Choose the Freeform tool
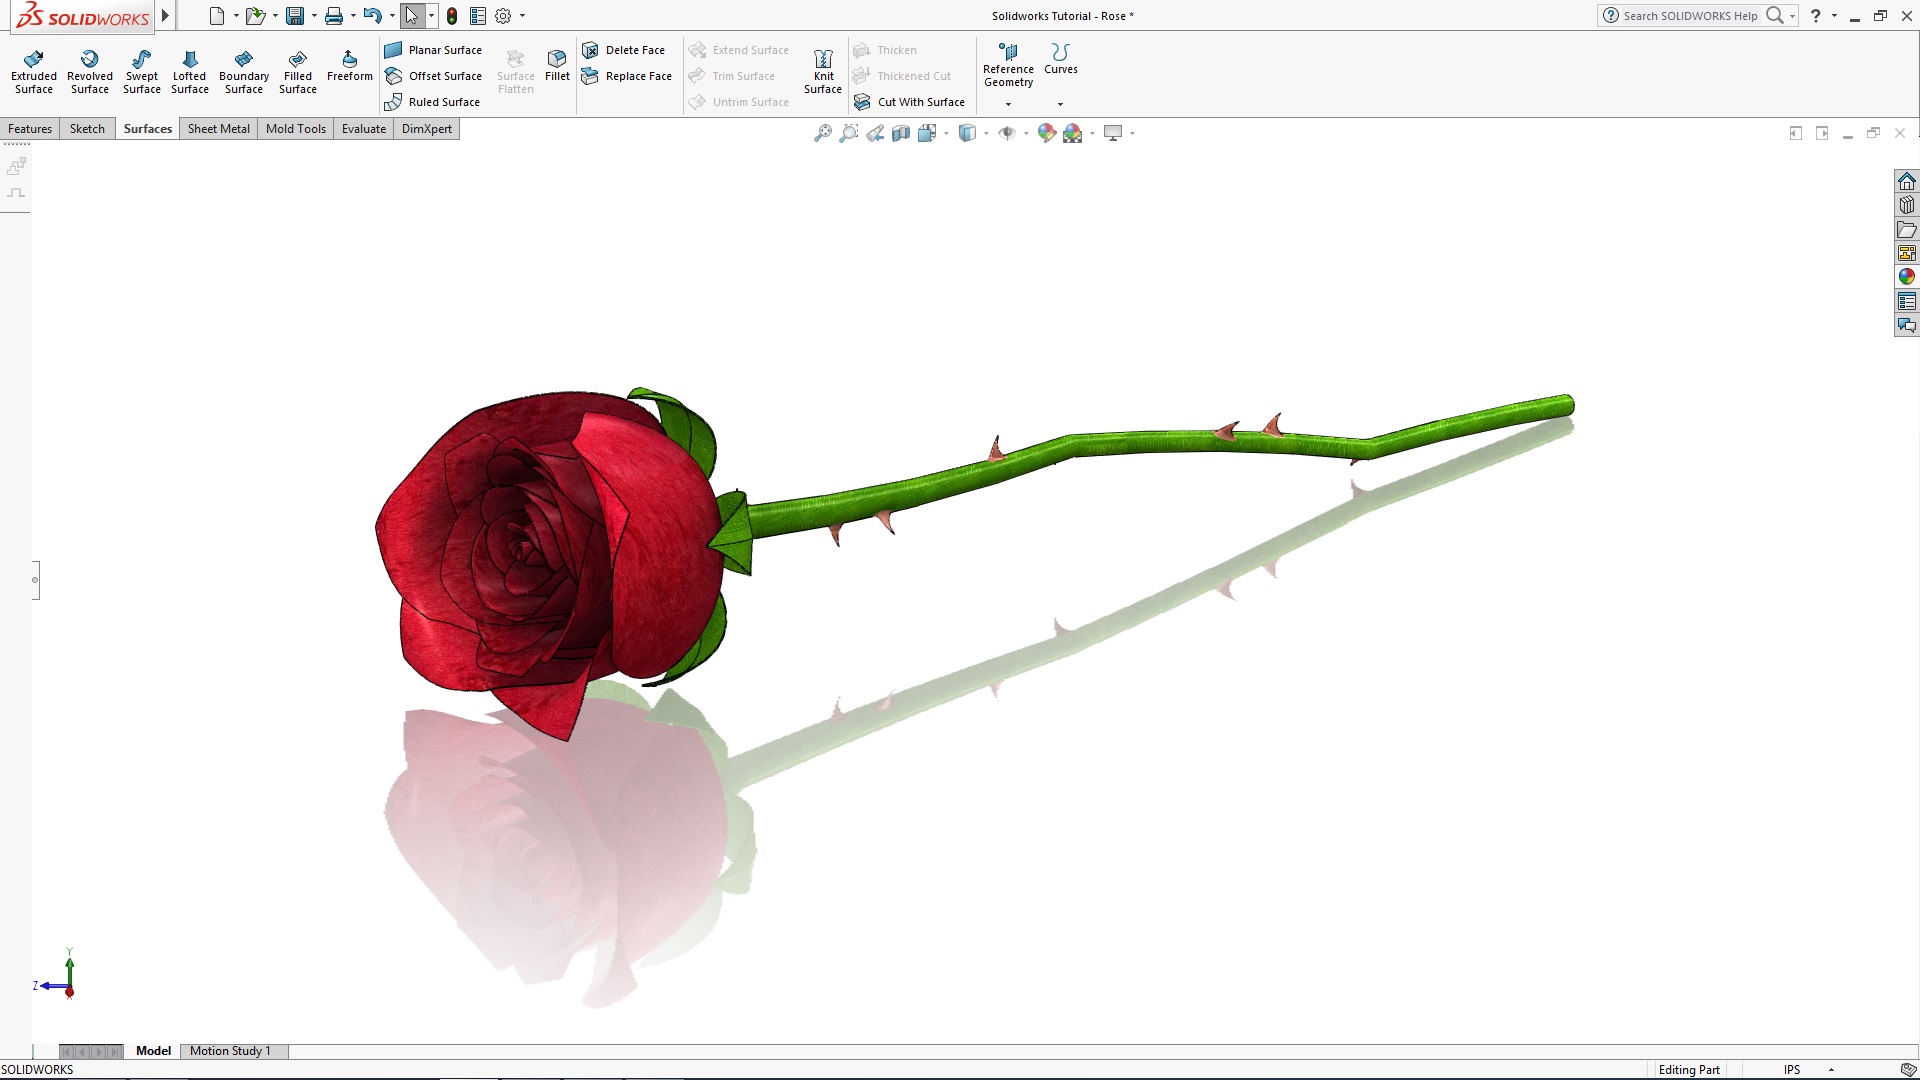1920x1080 pixels. tap(349, 66)
